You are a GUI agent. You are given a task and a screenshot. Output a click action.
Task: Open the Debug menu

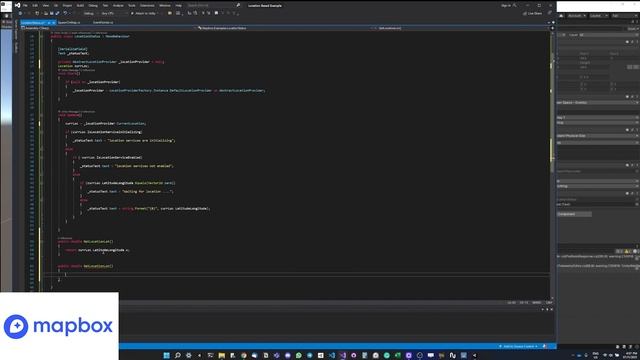click(x=93, y=6)
